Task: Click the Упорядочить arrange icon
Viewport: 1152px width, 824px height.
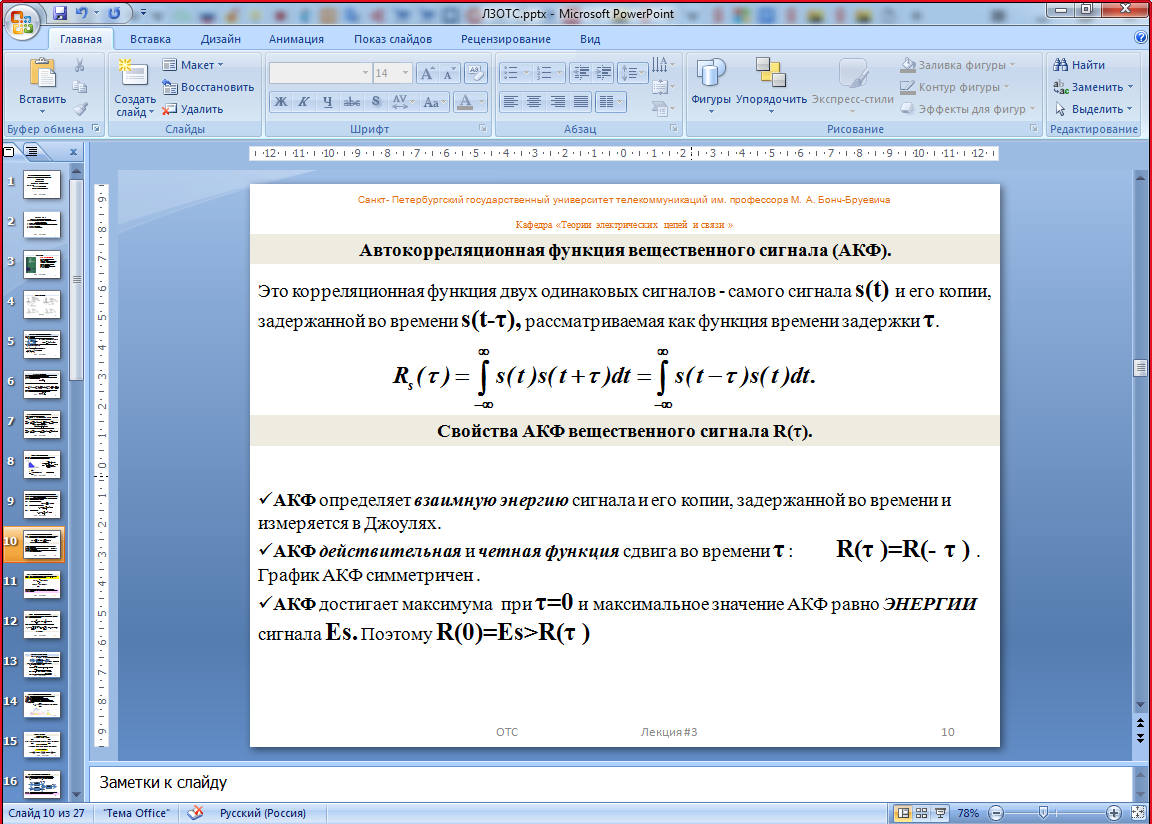Action: click(x=770, y=74)
